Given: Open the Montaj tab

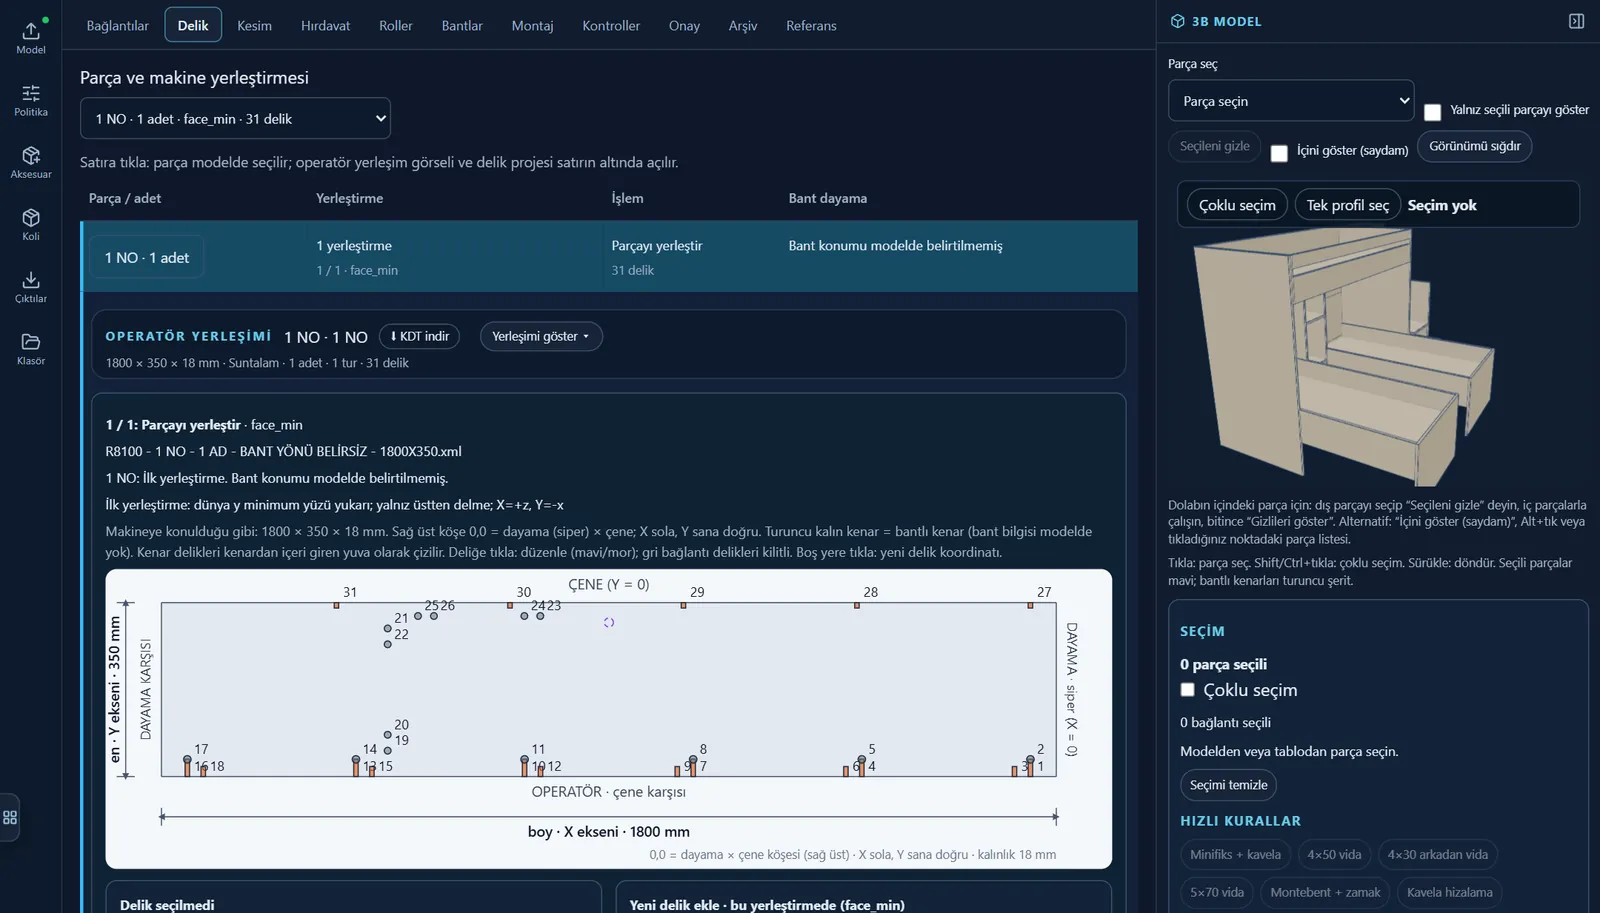Looking at the screenshot, I should [532, 25].
